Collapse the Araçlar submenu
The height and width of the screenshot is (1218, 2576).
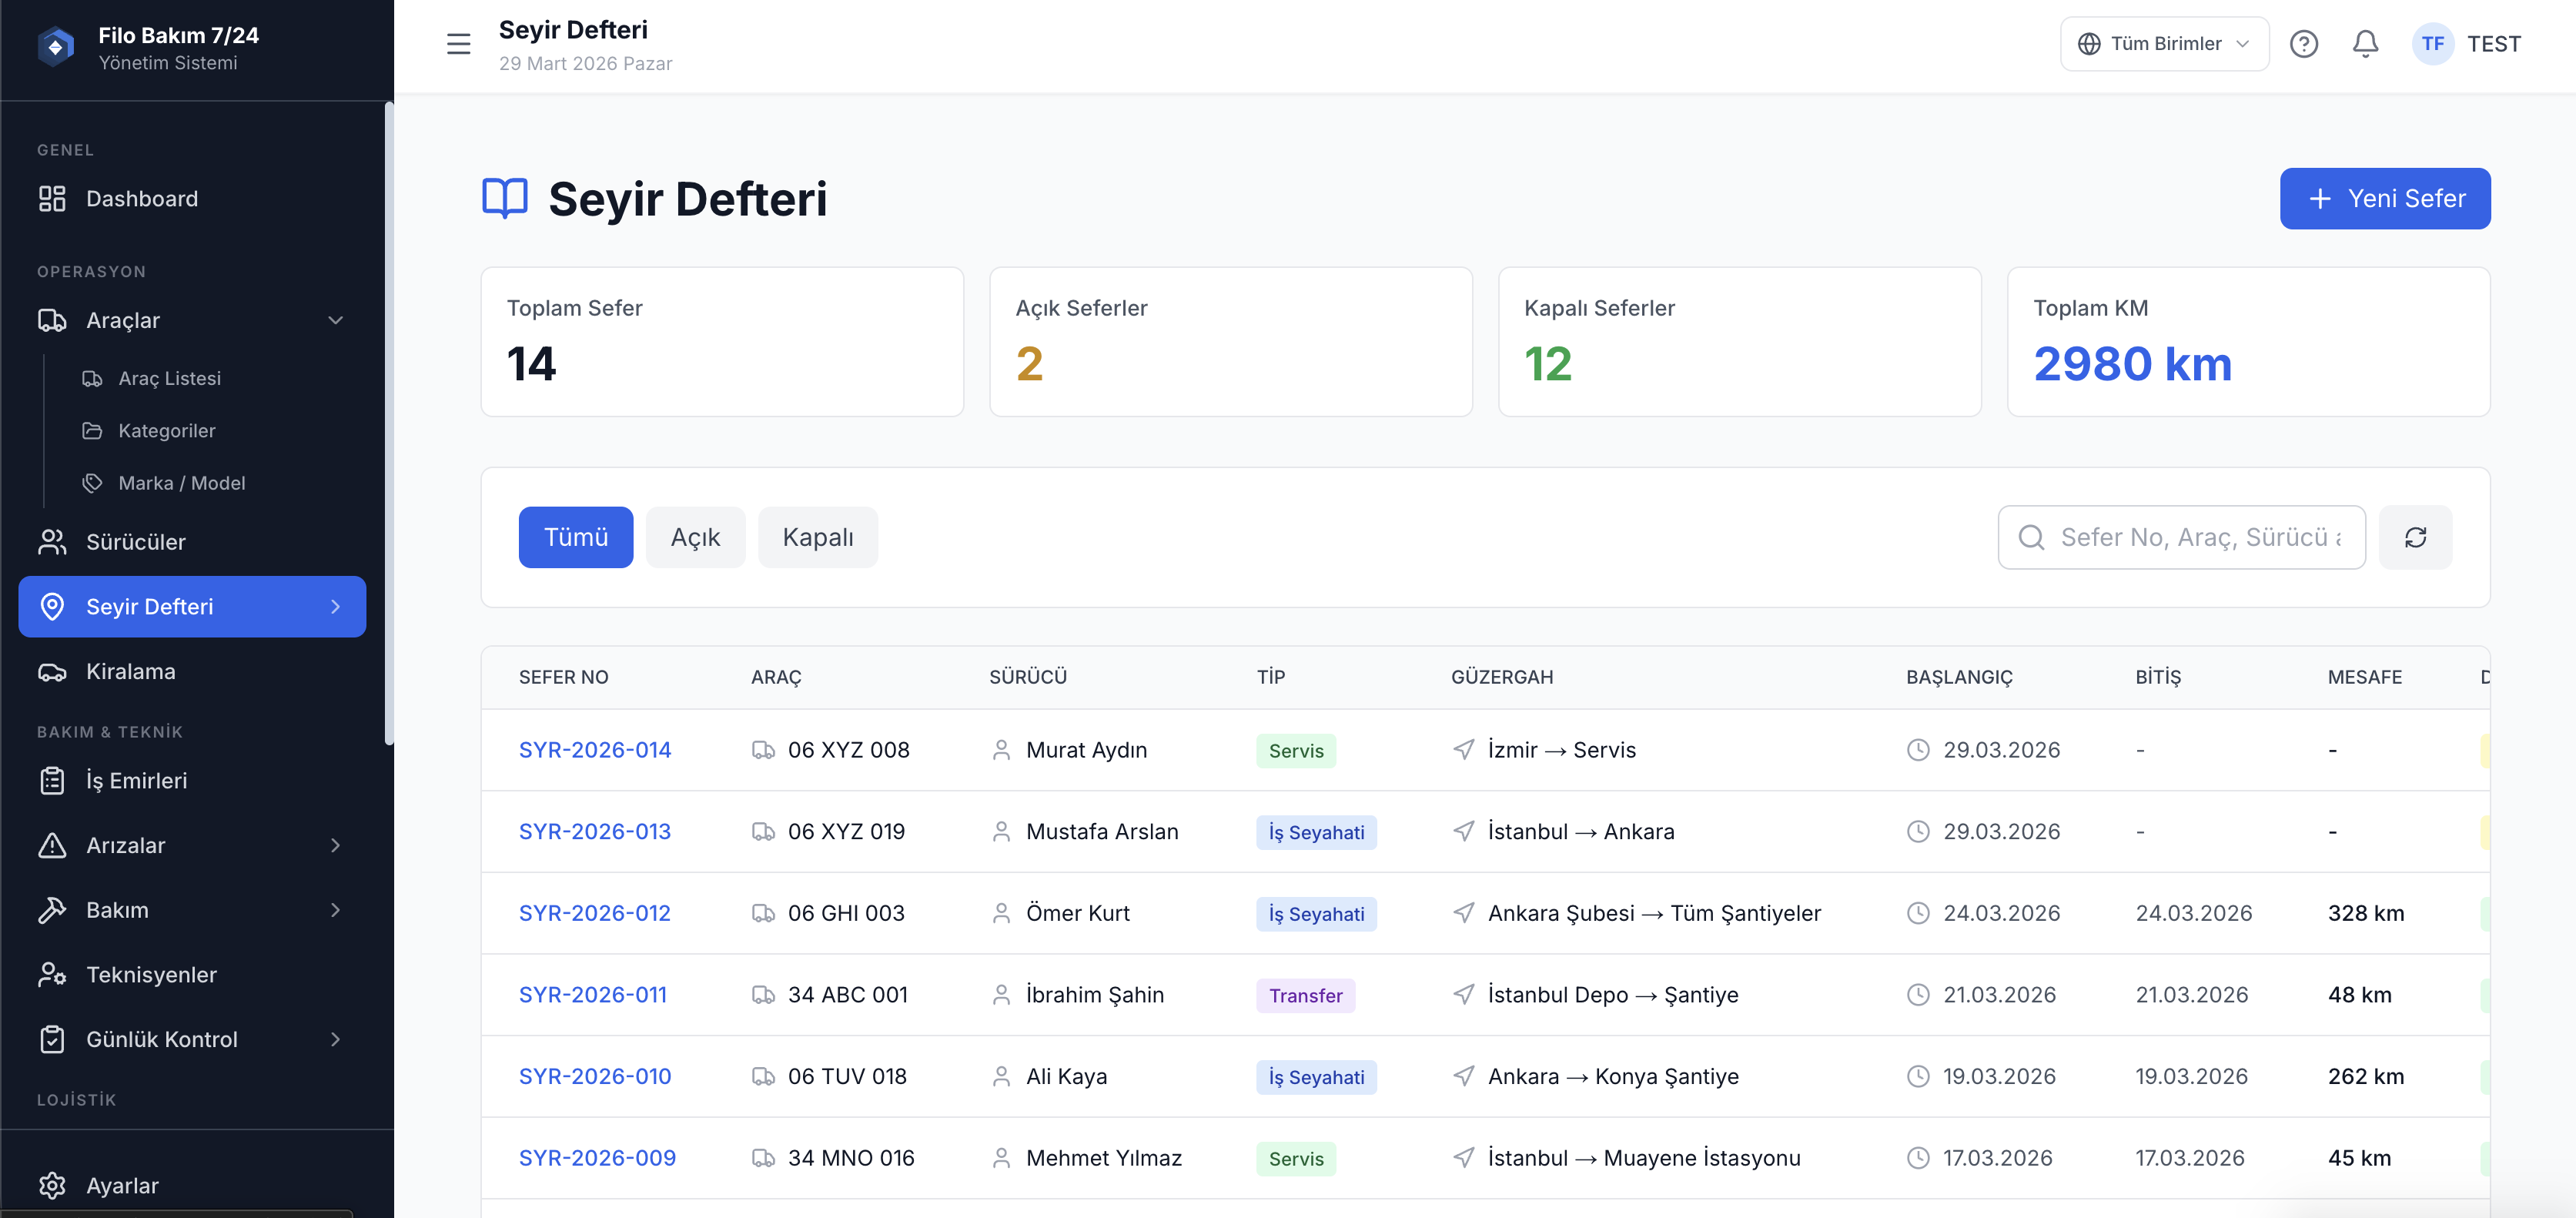335,320
